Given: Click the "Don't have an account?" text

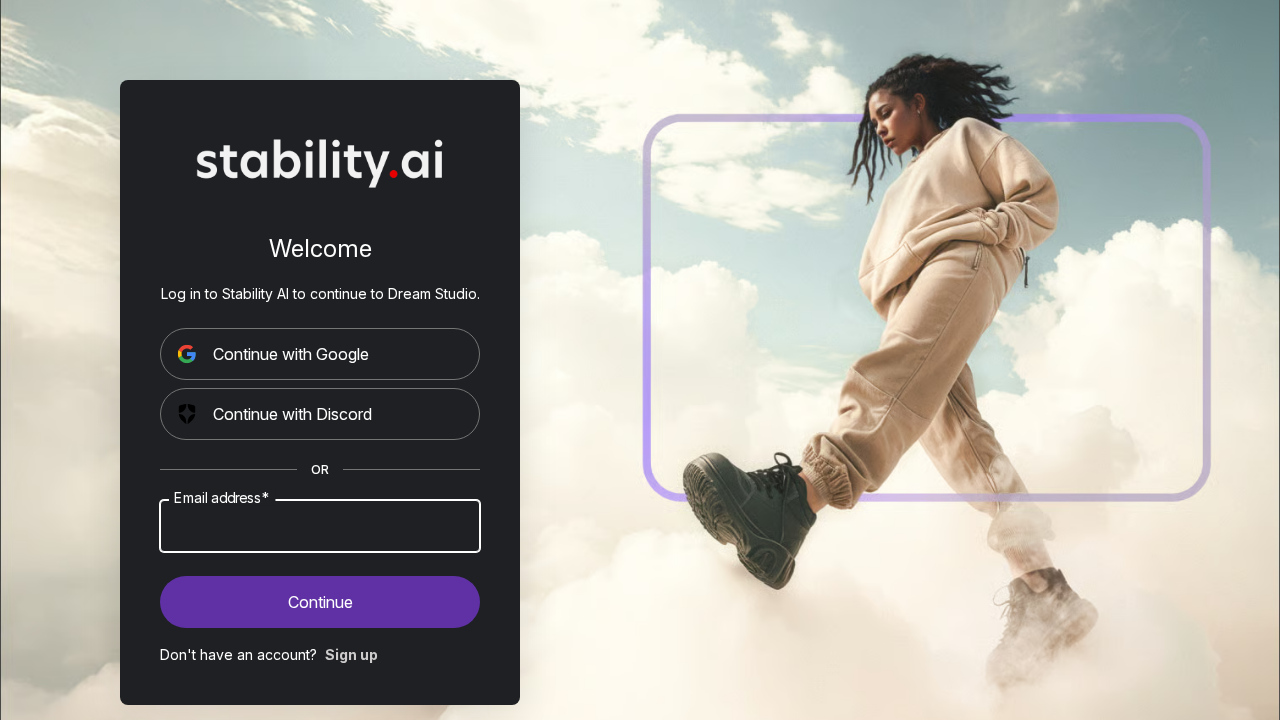Looking at the screenshot, I should pyautogui.click(x=238, y=655).
